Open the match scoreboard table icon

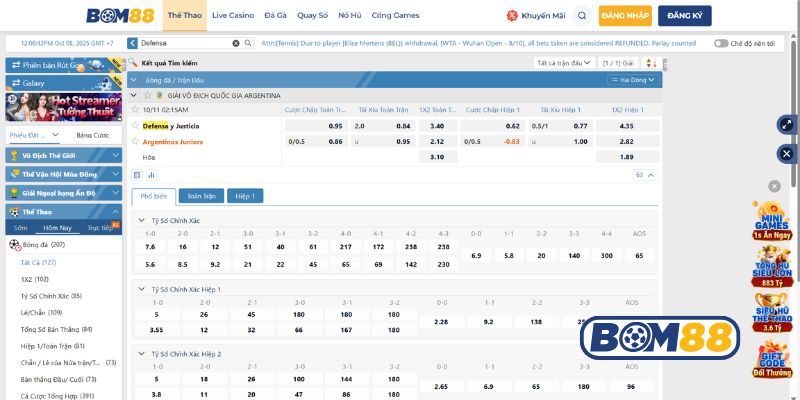137,175
